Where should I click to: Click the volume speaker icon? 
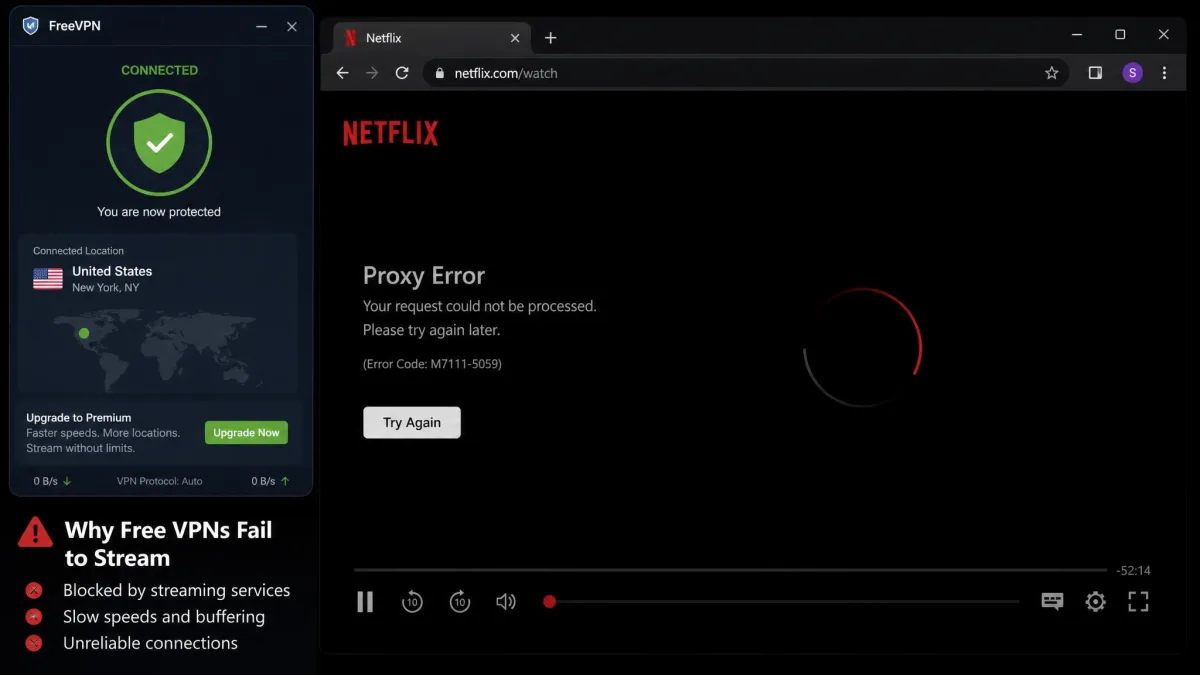pyautogui.click(x=506, y=601)
